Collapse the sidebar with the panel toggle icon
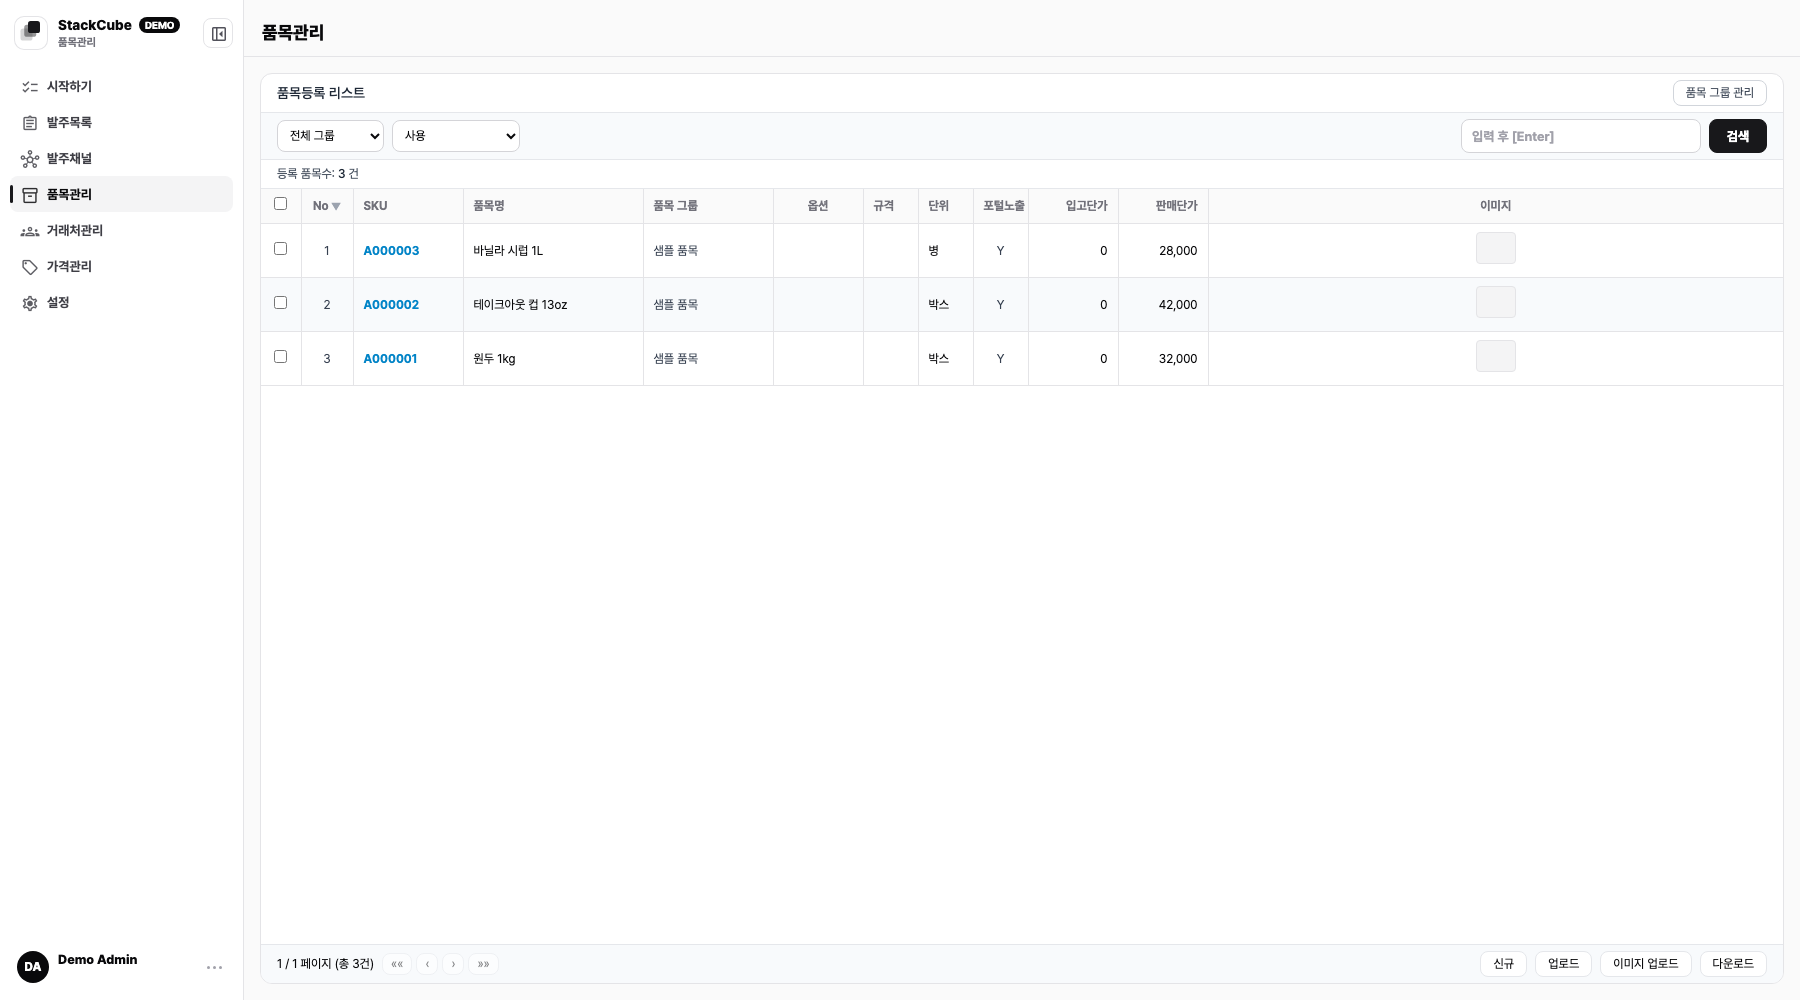 pyautogui.click(x=219, y=34)
